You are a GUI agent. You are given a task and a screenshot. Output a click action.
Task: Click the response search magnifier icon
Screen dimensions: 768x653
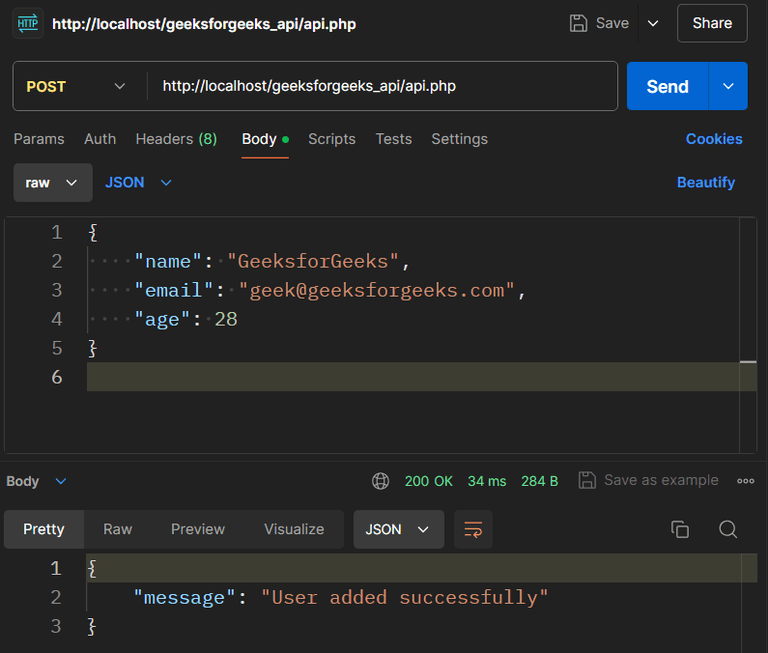728,530
